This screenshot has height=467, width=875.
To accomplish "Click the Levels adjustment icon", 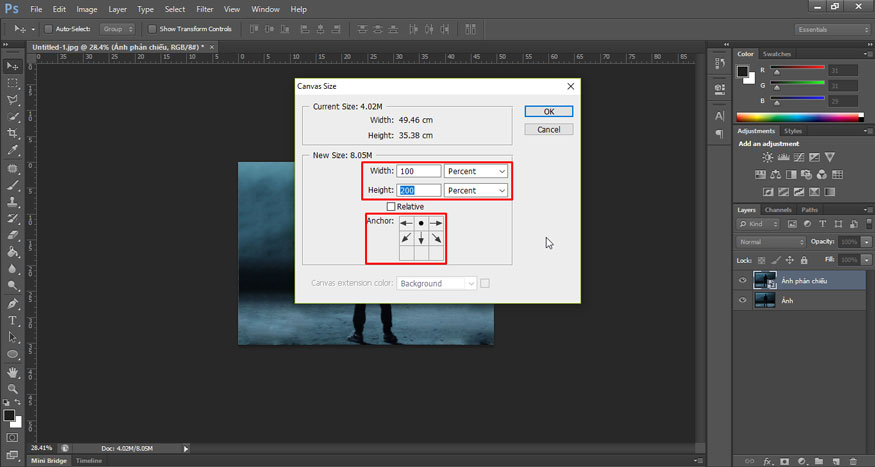I will click(783, 157).
